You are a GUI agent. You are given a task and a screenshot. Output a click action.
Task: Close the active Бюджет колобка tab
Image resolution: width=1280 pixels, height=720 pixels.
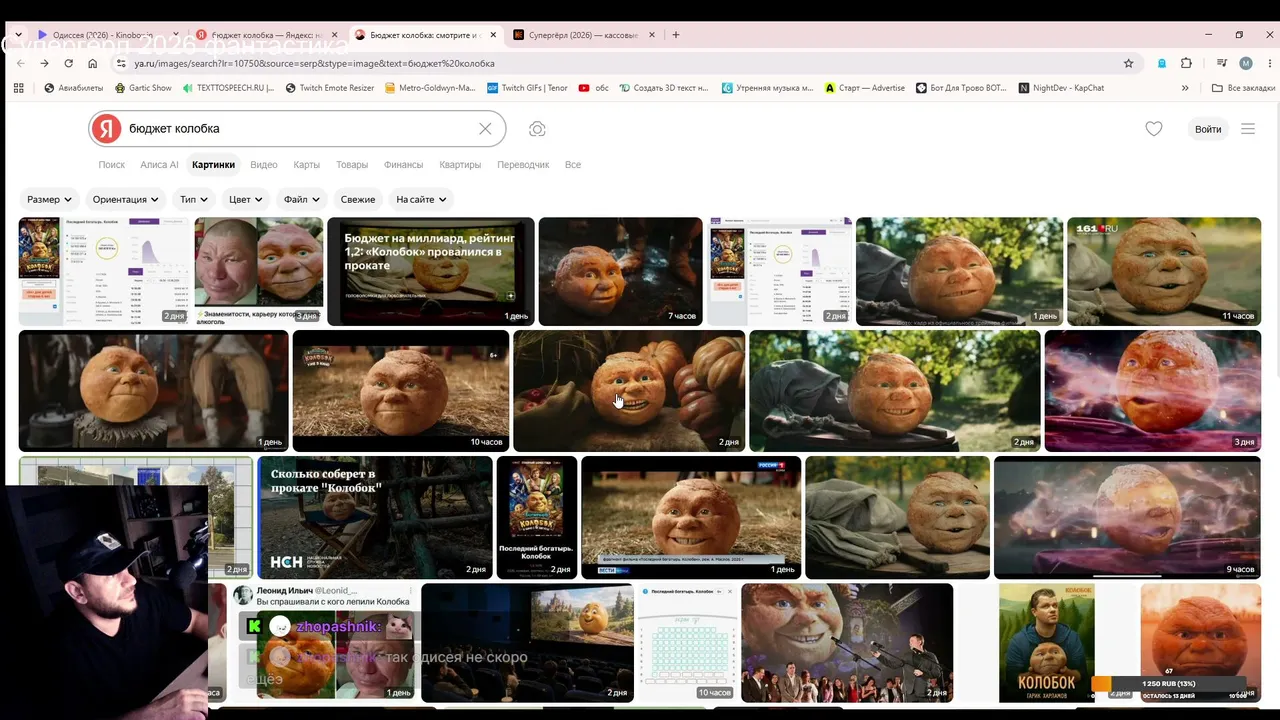(493, 35)
